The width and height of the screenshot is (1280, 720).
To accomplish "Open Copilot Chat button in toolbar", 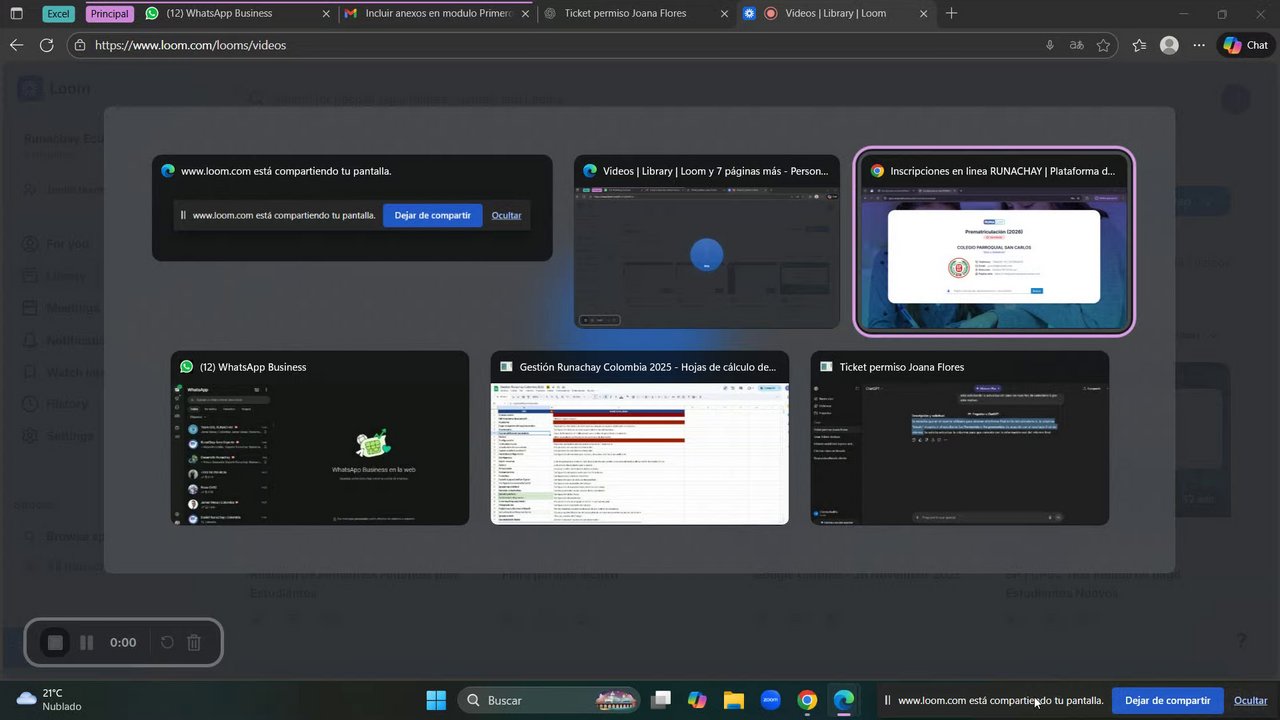I will 1245,45.
